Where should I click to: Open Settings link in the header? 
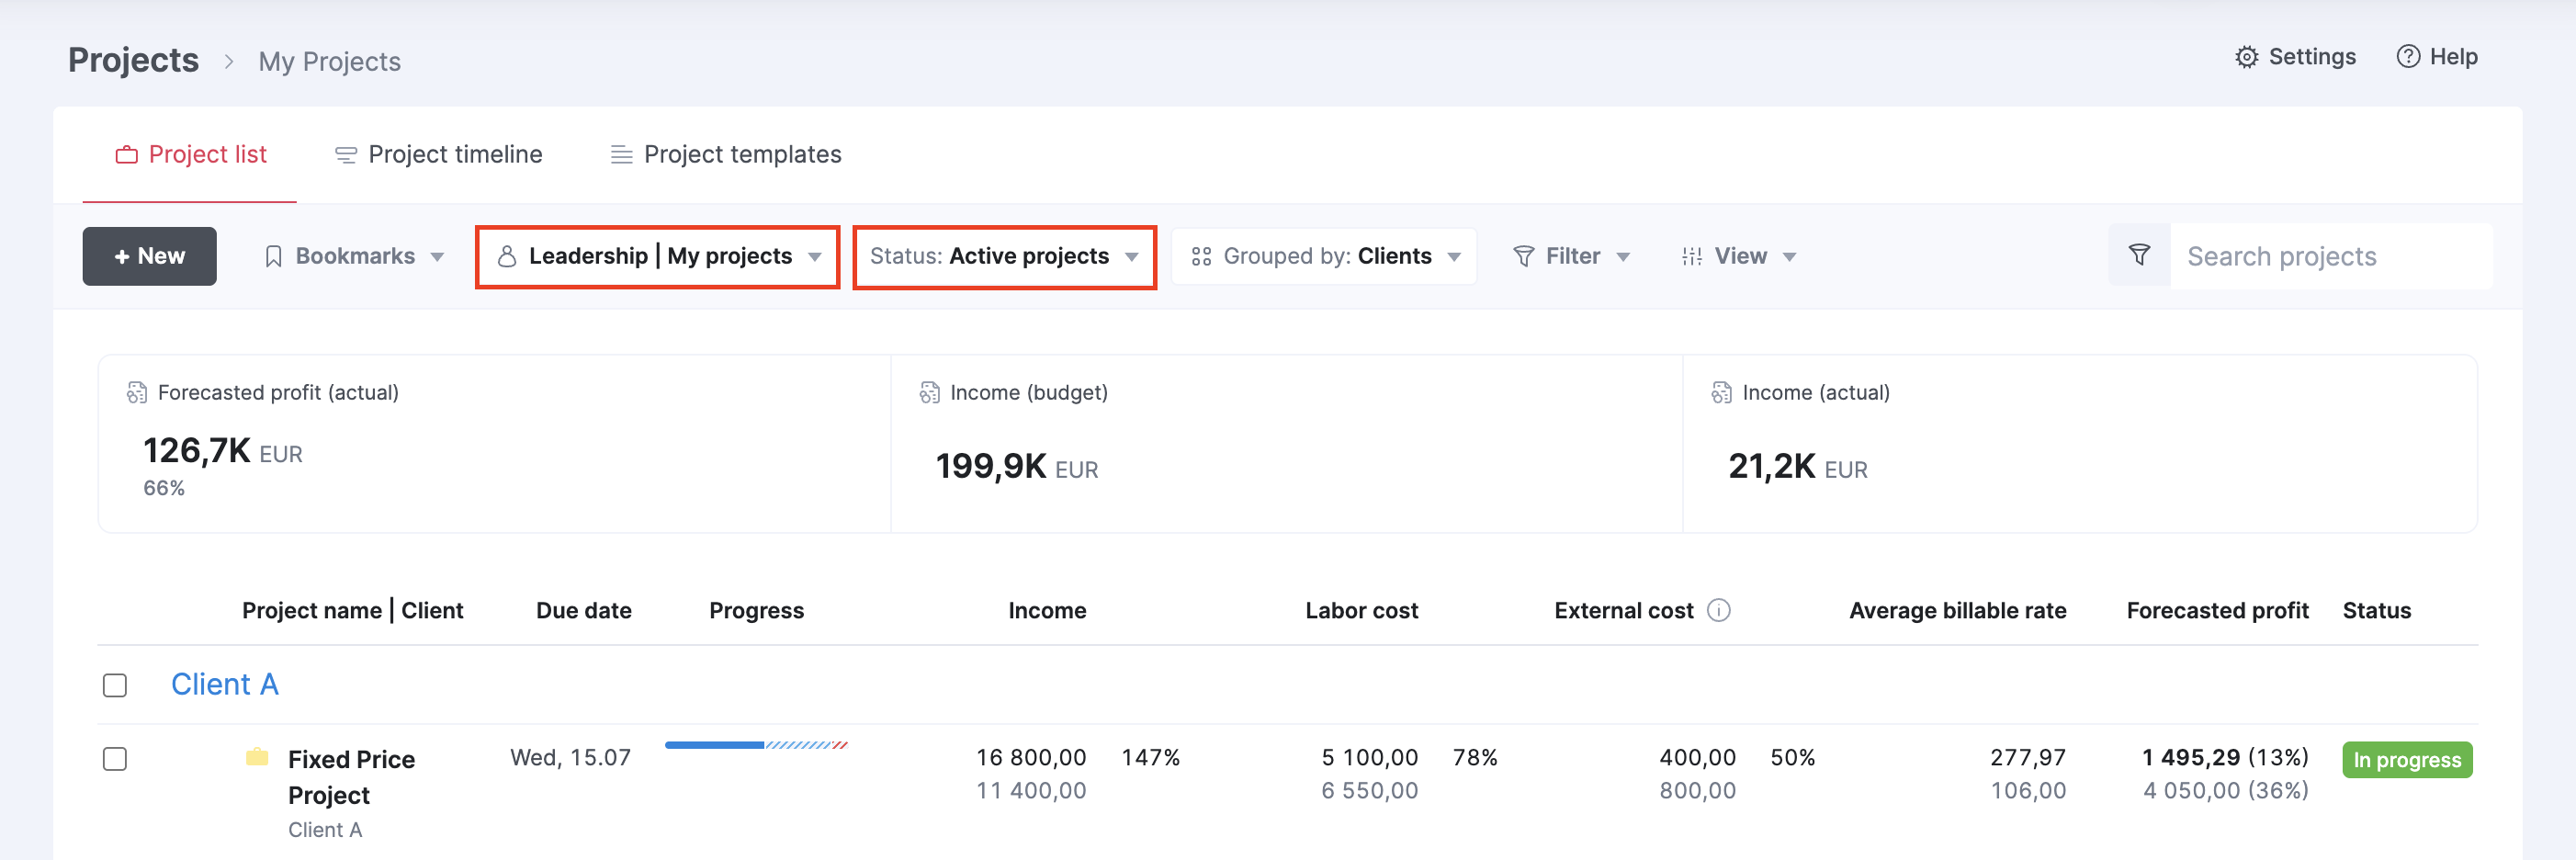(x=2296, y=57)
